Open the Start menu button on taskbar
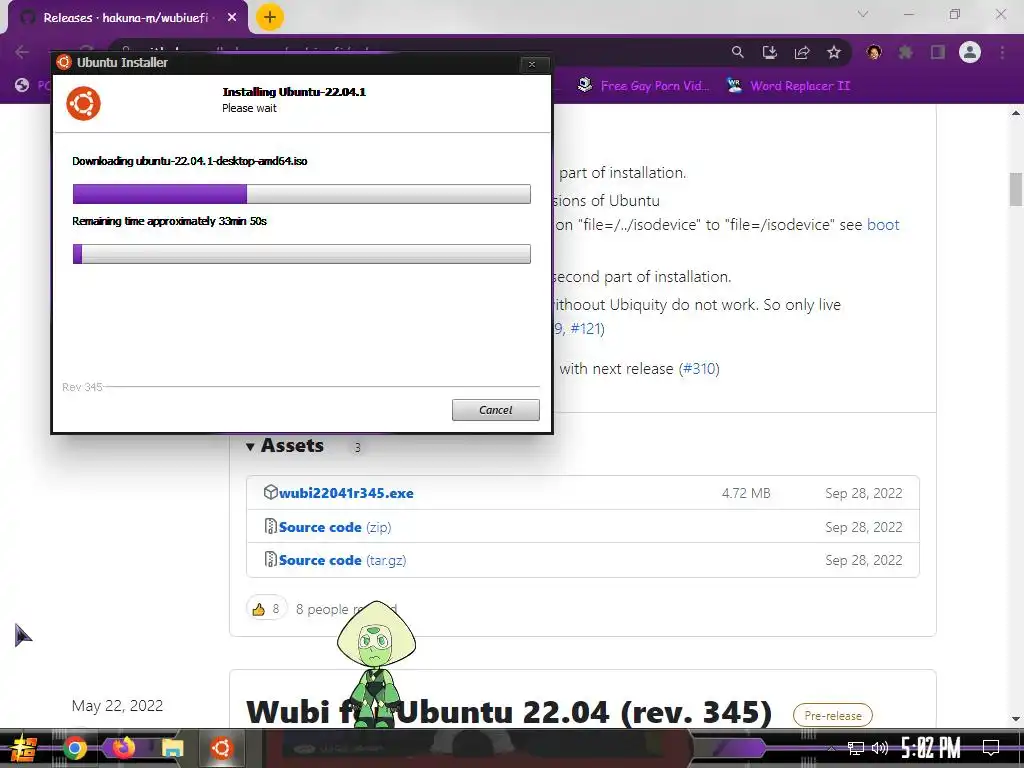 pos(22,748)
